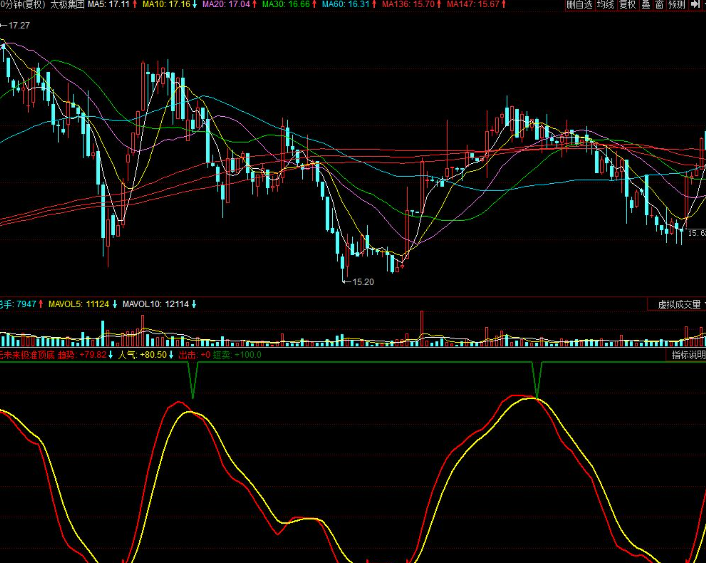The image size is (706, 563).
Task: Click the 17.27 high price marker
Action: point(19,26)
